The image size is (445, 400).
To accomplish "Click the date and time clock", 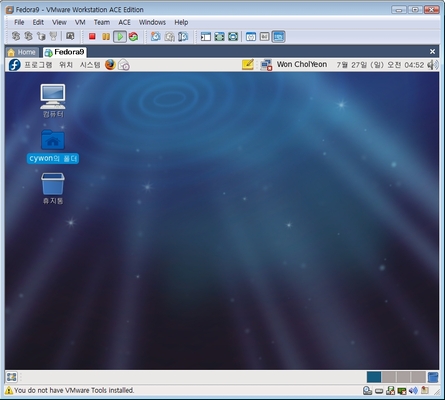I will click(380, 65).
